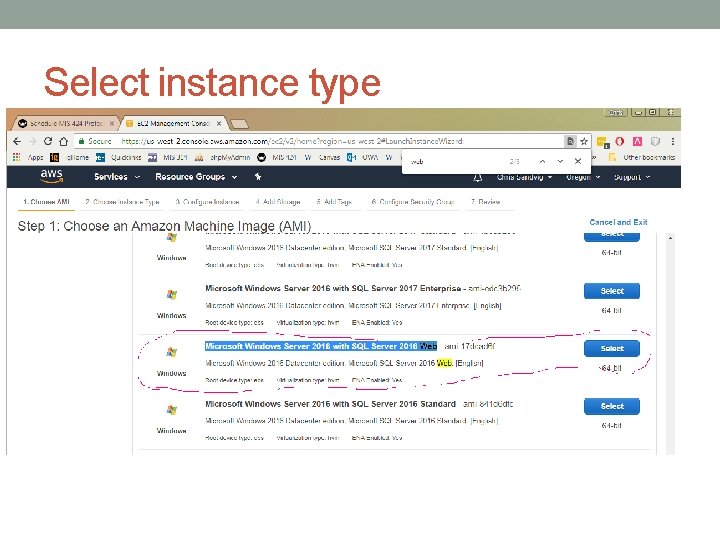The height and width of the screenshot is (540, 720).
Task: Click the browser forward arrow
Action: point(32,141)
